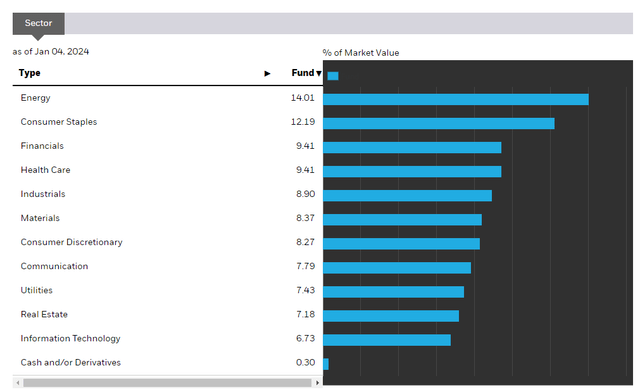Select the Real Estate row label
640x392 pixels.
pos(44,314)
